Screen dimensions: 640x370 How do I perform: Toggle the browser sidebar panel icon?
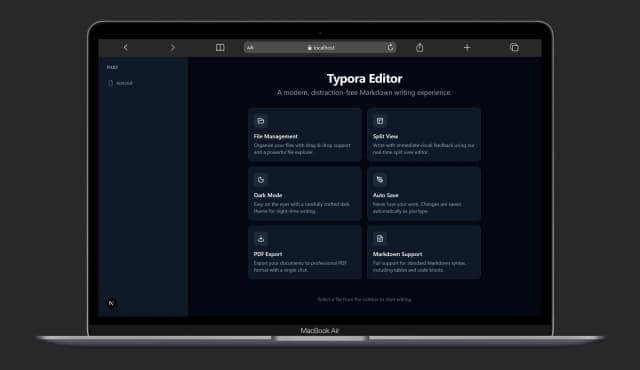pyautogui.click(x=220, y=48)
